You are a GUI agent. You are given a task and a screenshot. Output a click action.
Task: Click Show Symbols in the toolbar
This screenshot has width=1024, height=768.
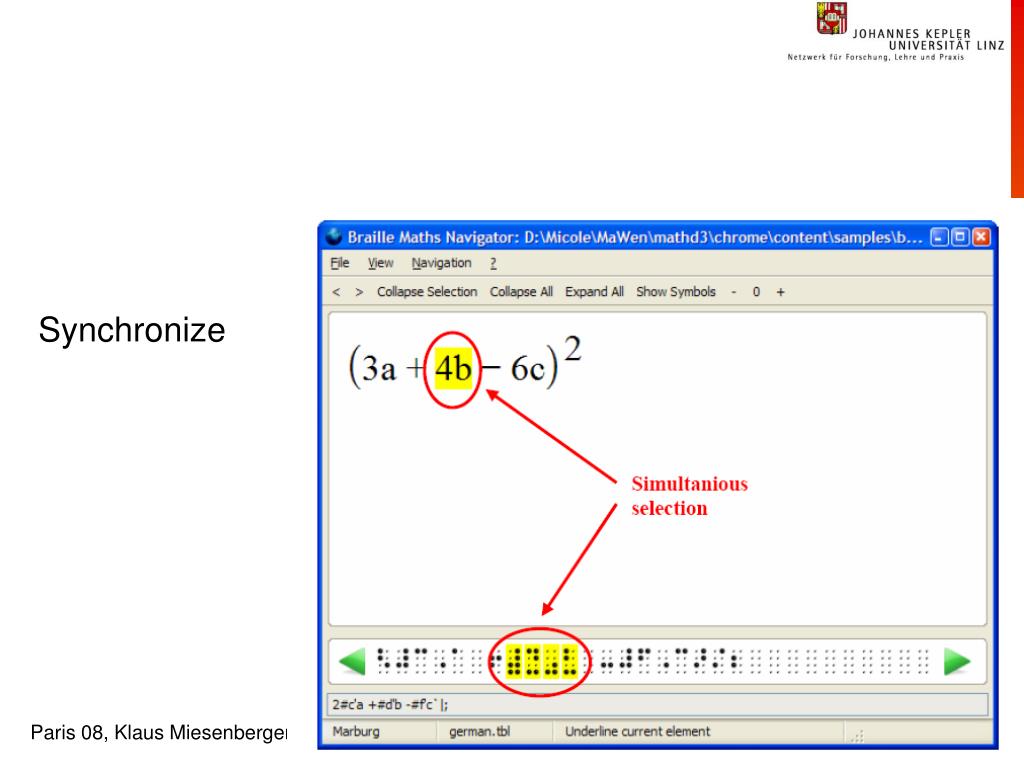point(676,292)
